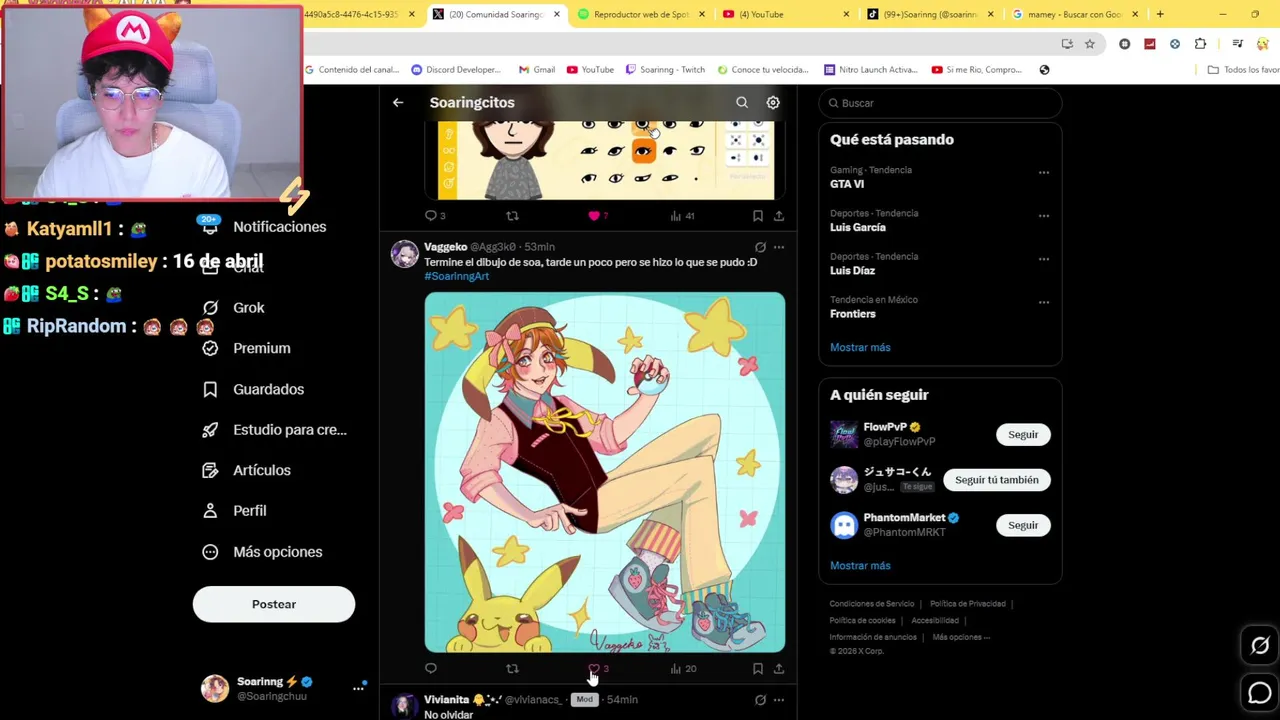Screen dimensions: 1280x720
Task: Follow PhantomMarket
Action: [1023, 525]
